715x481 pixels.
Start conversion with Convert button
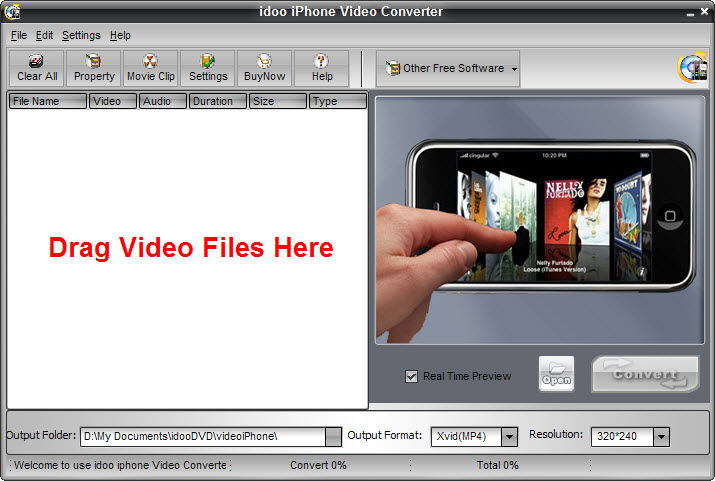[645, 374]
